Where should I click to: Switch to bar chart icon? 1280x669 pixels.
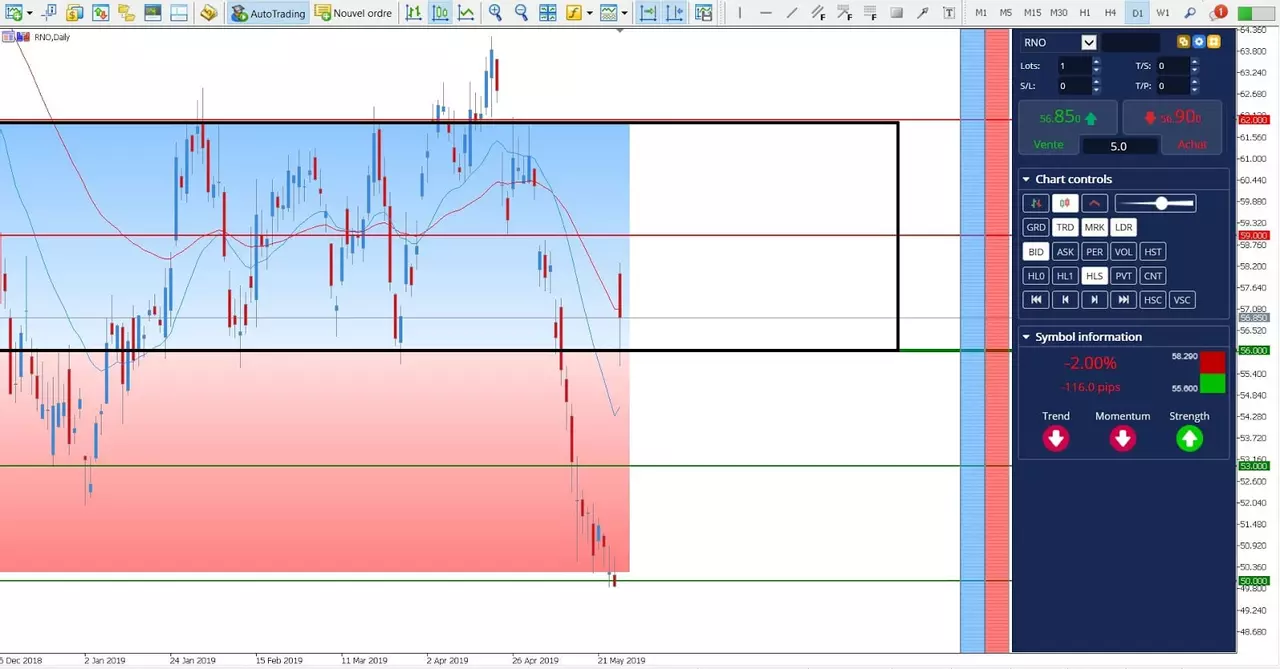click(413, 13)
